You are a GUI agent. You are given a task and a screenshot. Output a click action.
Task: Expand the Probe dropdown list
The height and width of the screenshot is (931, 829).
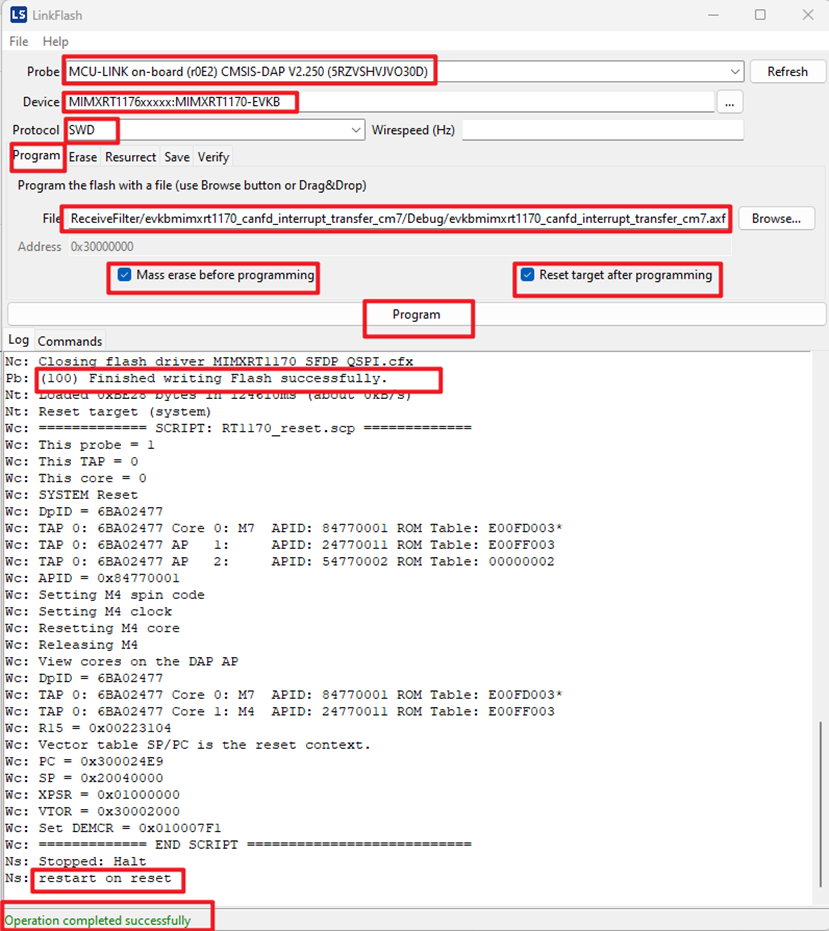(735, 72)
